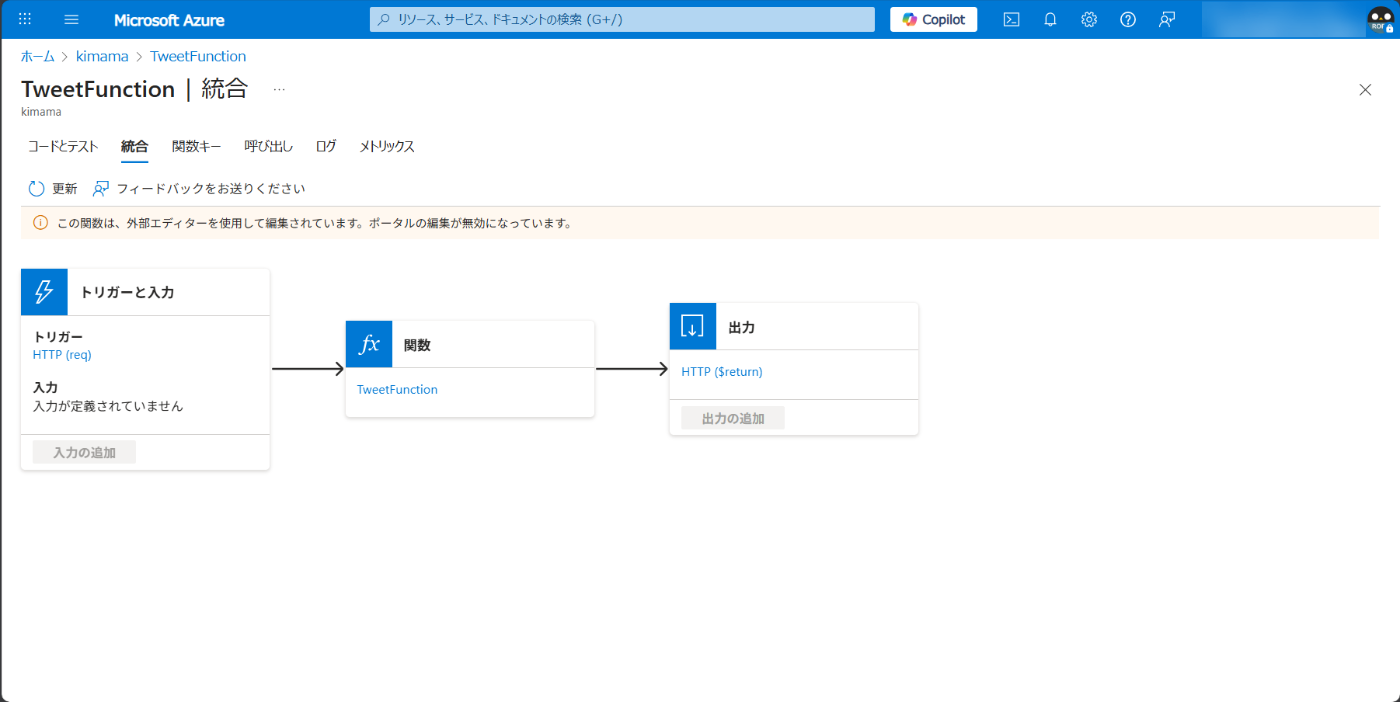Open the Azure apps grid launcher
This screenshot has height=702, width=1400.
[x=25, y=19]
